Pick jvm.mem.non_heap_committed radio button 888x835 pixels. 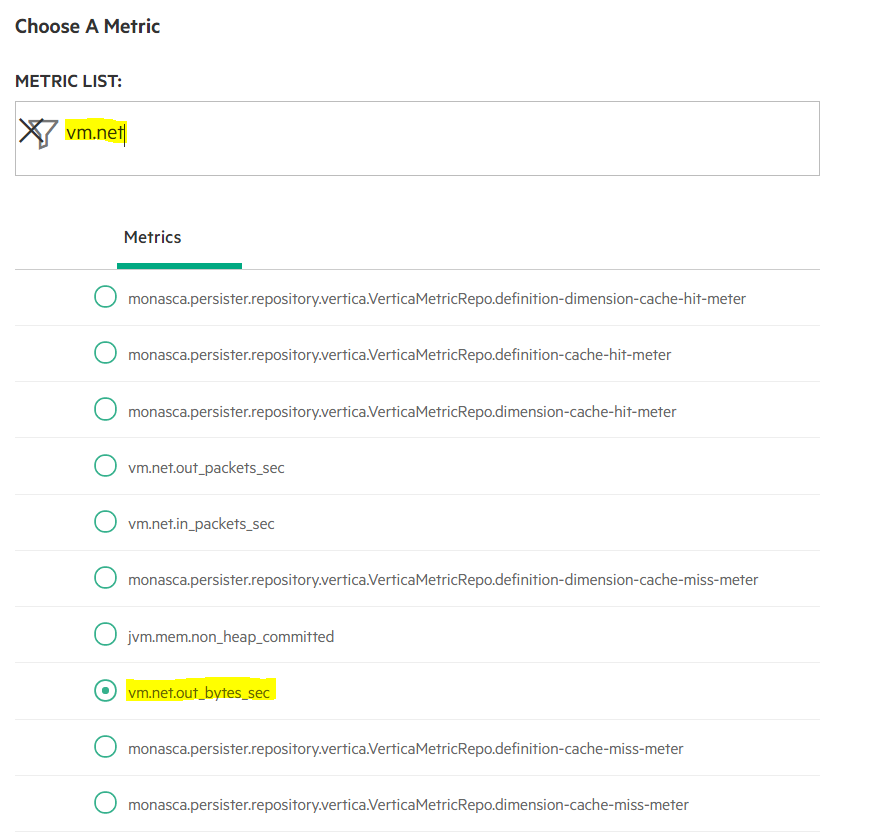(105, 634)
